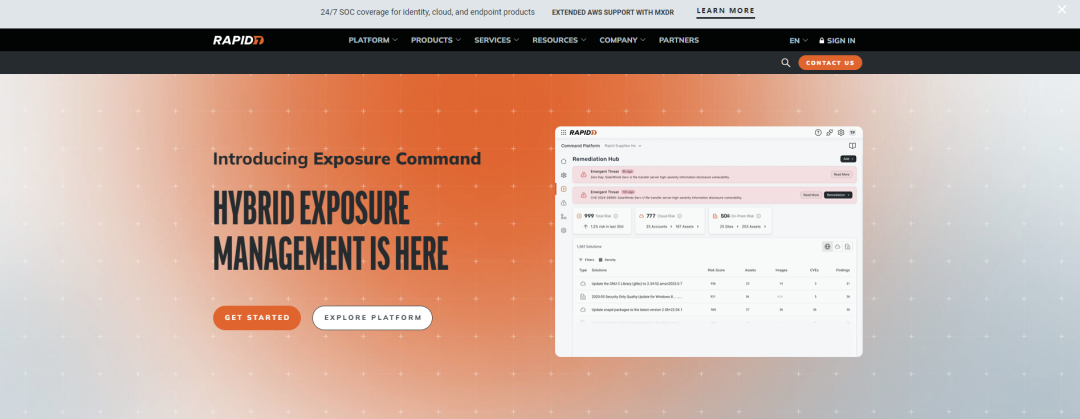Open the 167 Assets link

click(689, 227)
